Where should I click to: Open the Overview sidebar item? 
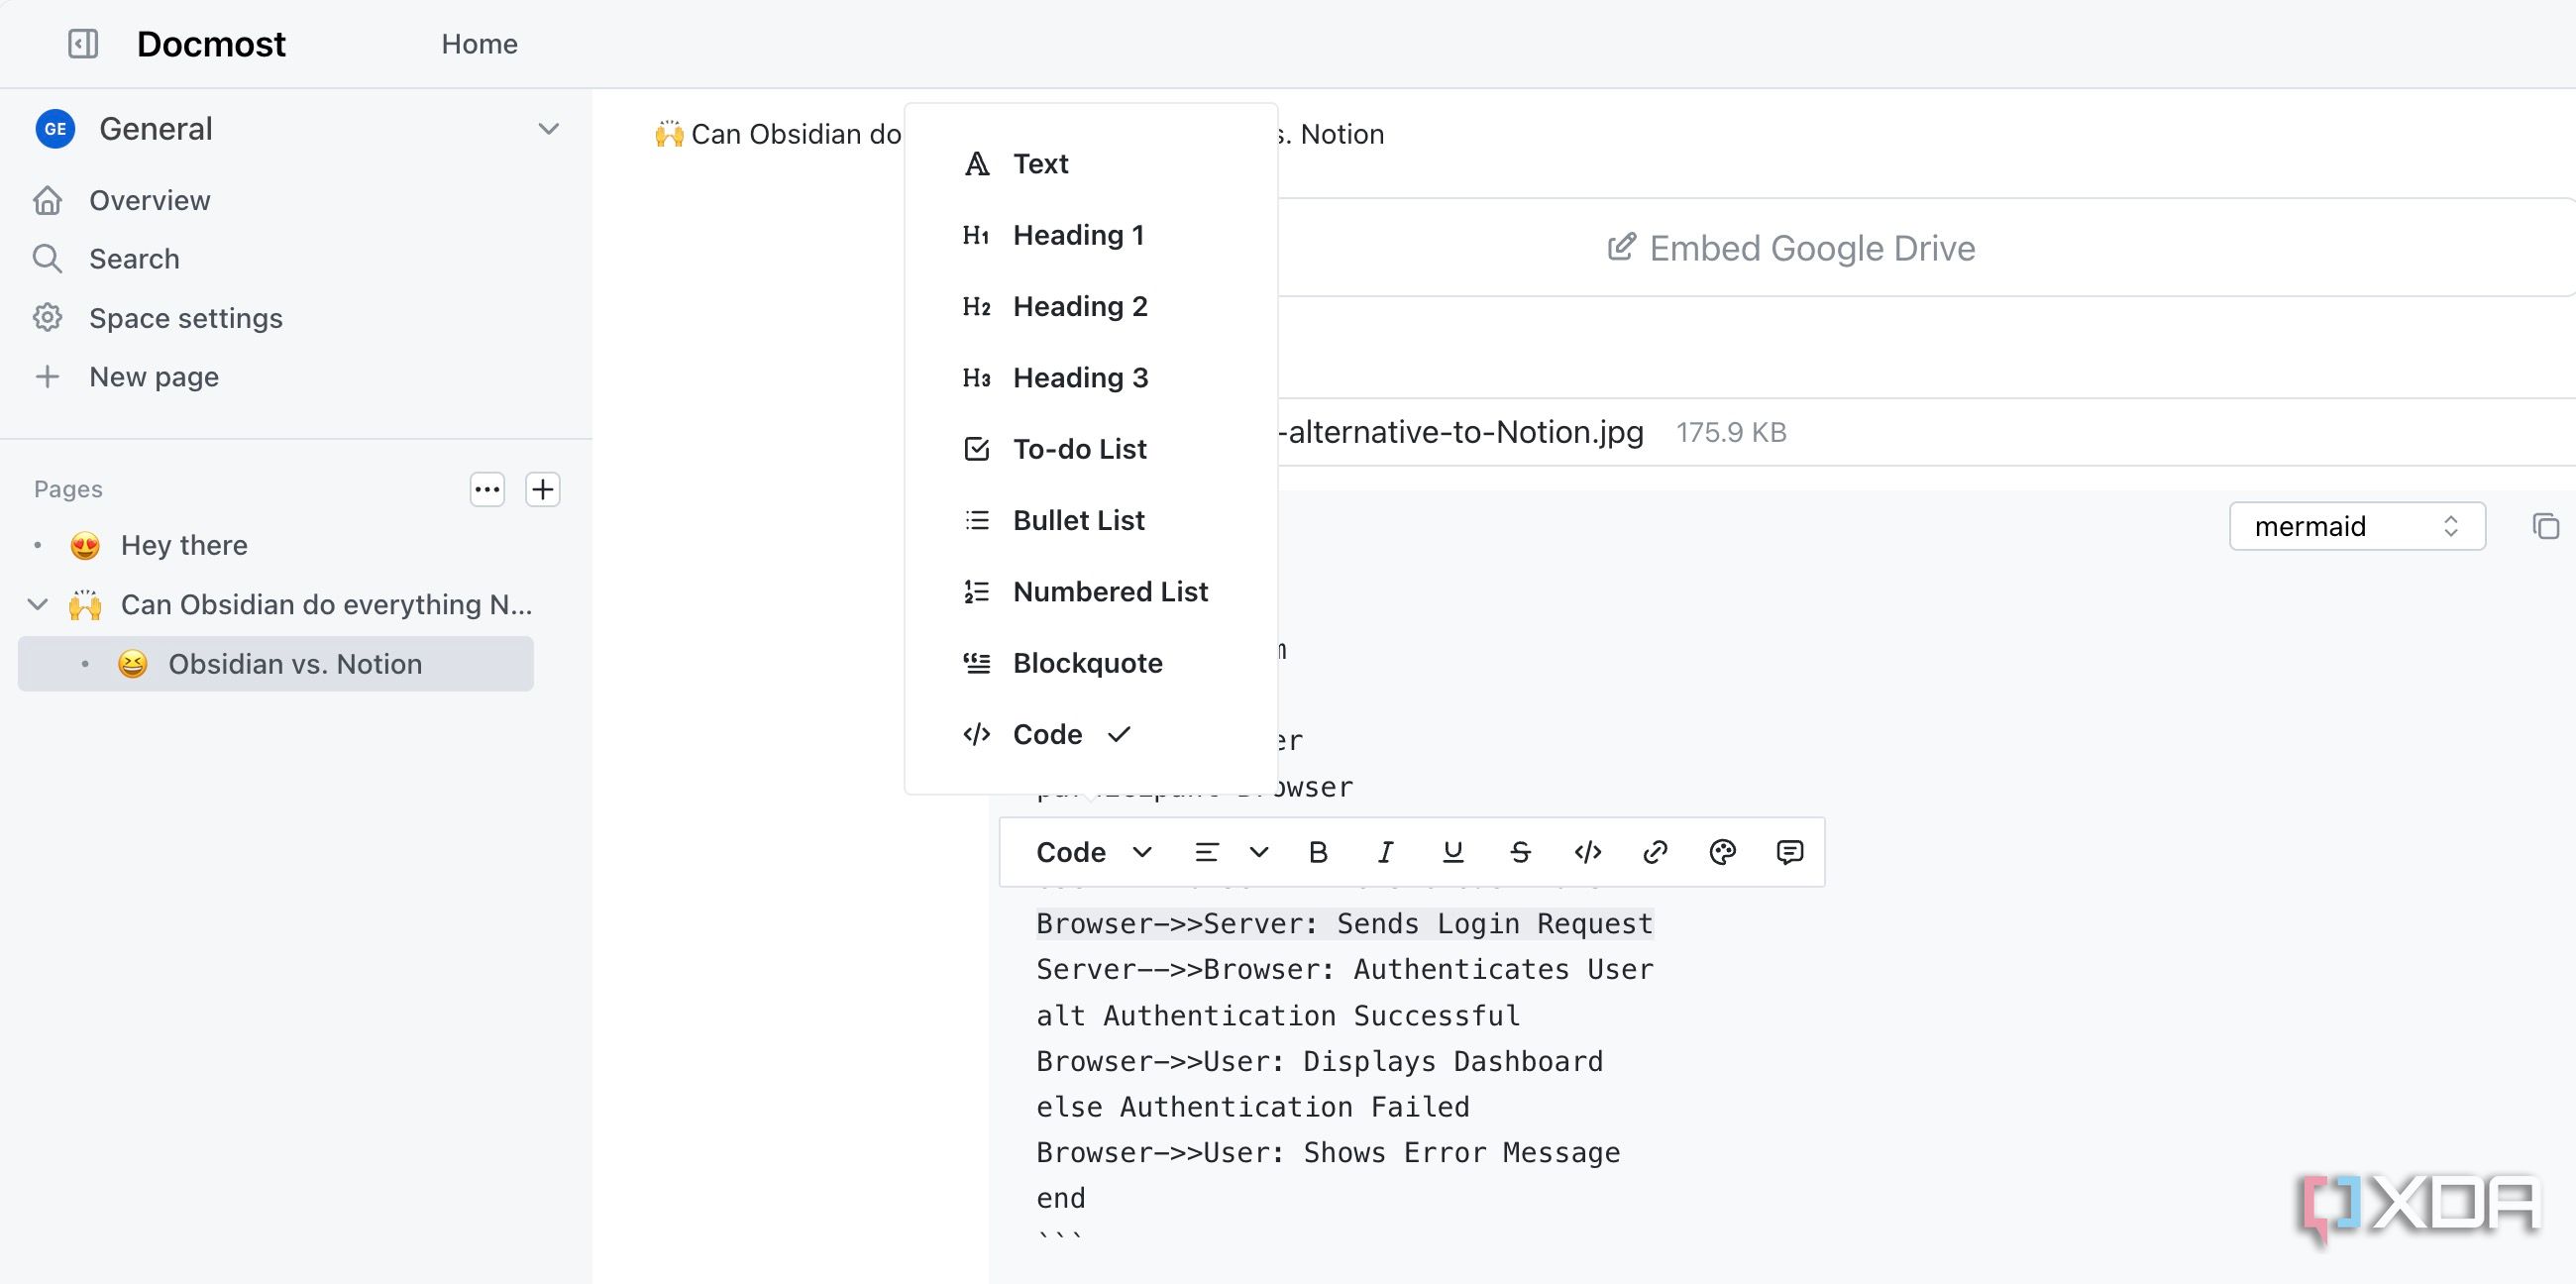(x=150, y=201)
